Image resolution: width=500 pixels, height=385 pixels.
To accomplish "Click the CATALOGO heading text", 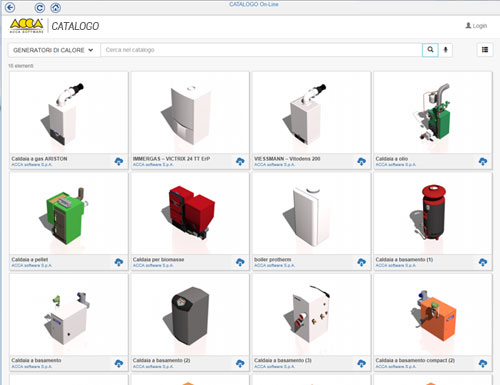I will click(75, 26).
